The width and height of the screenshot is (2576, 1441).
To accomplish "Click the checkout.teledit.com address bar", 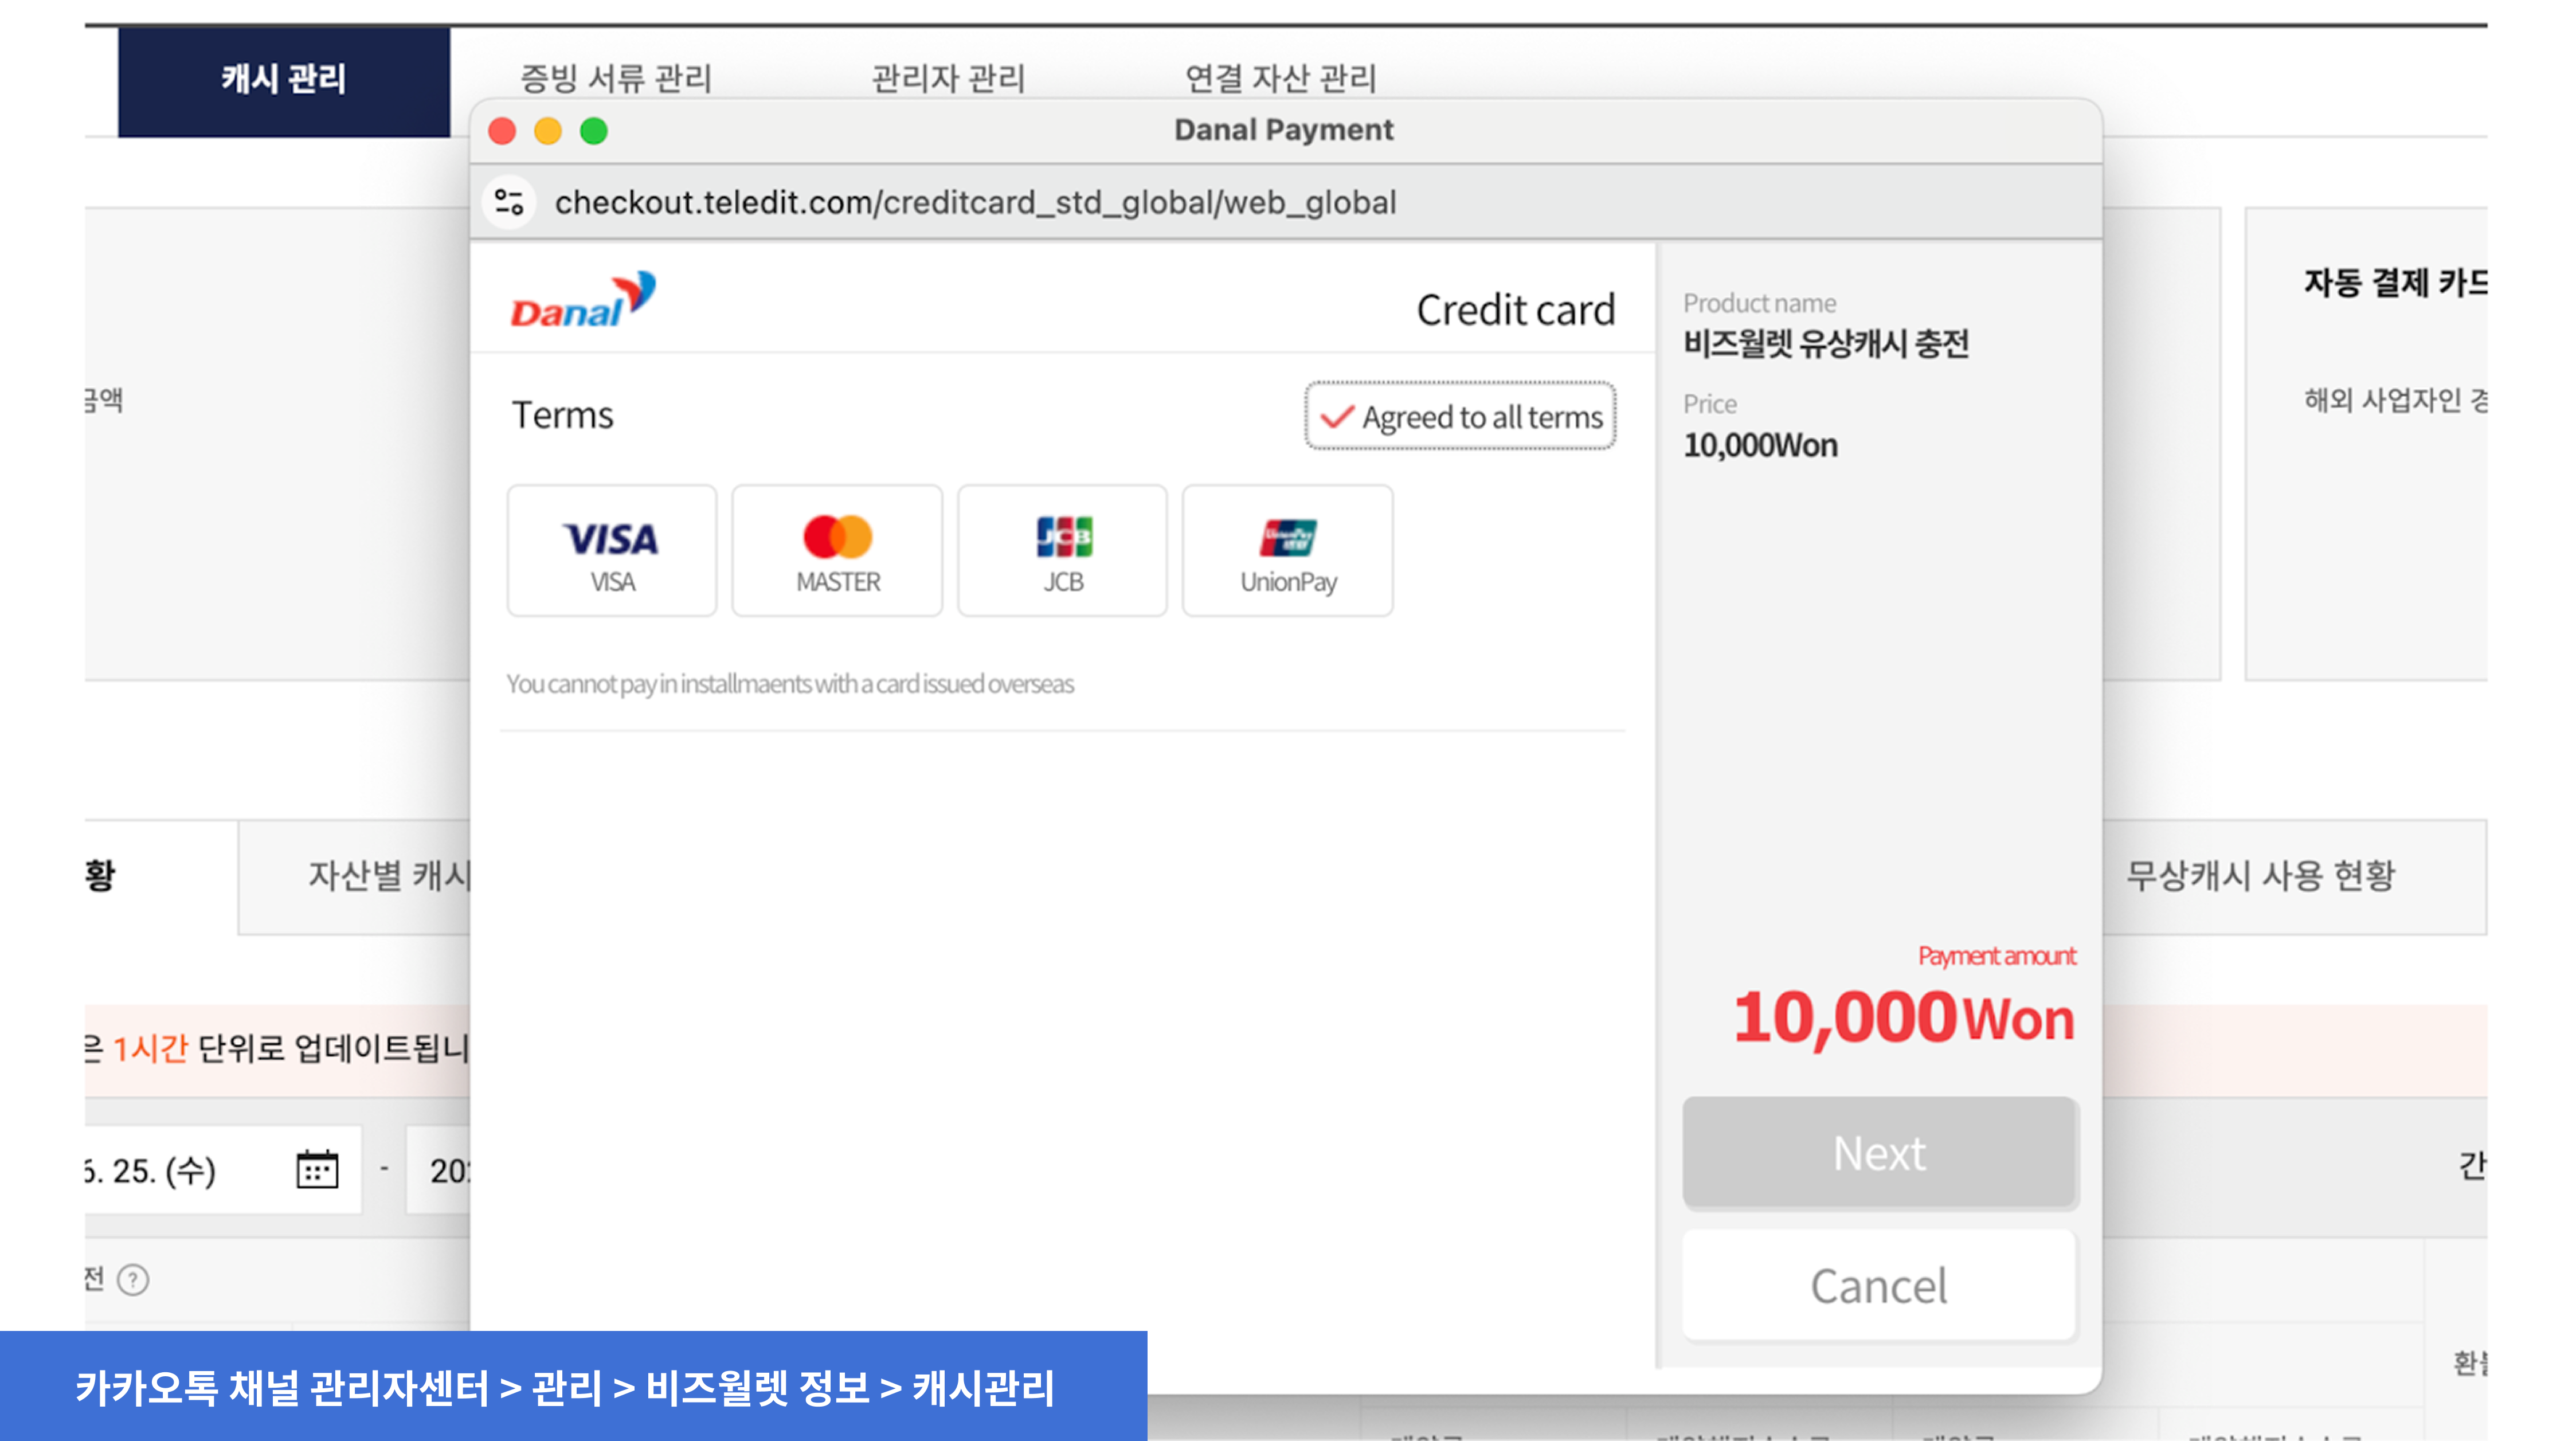I will (975, 202).
